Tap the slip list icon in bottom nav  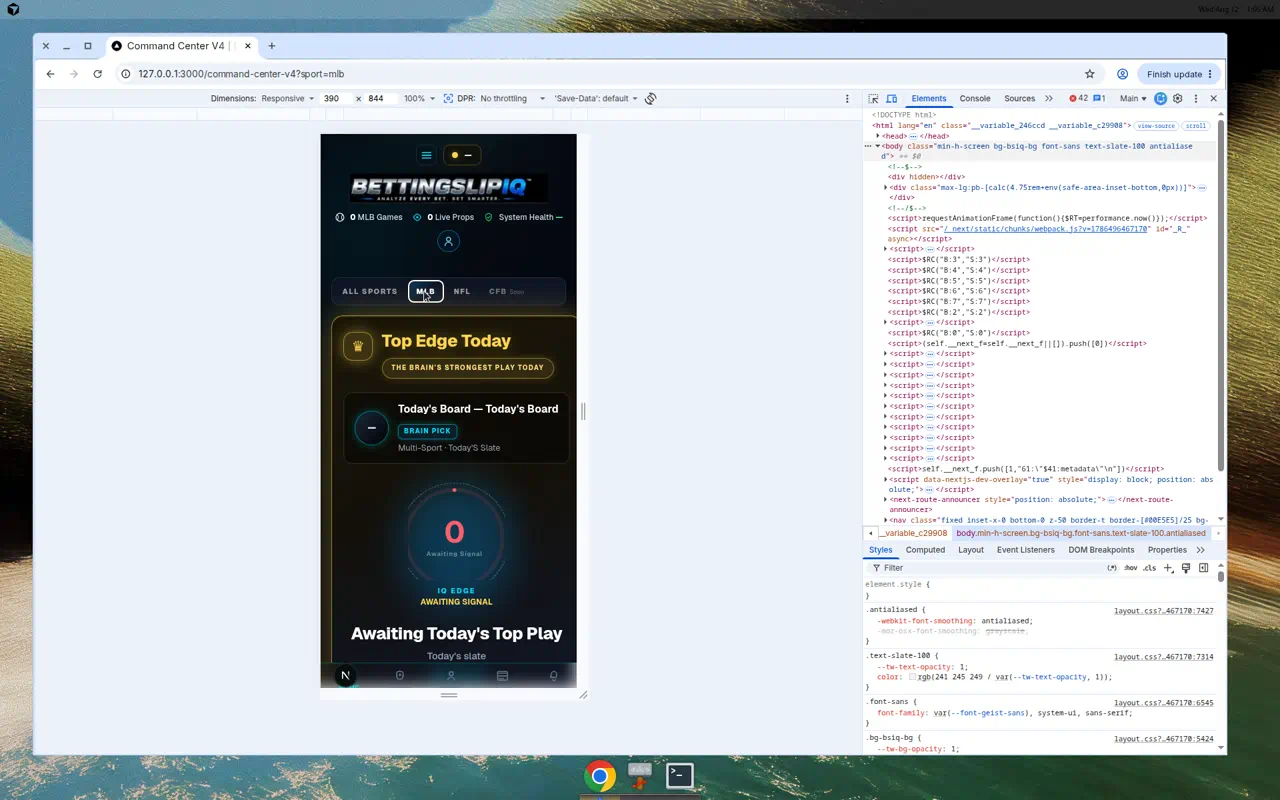(502, 676)
